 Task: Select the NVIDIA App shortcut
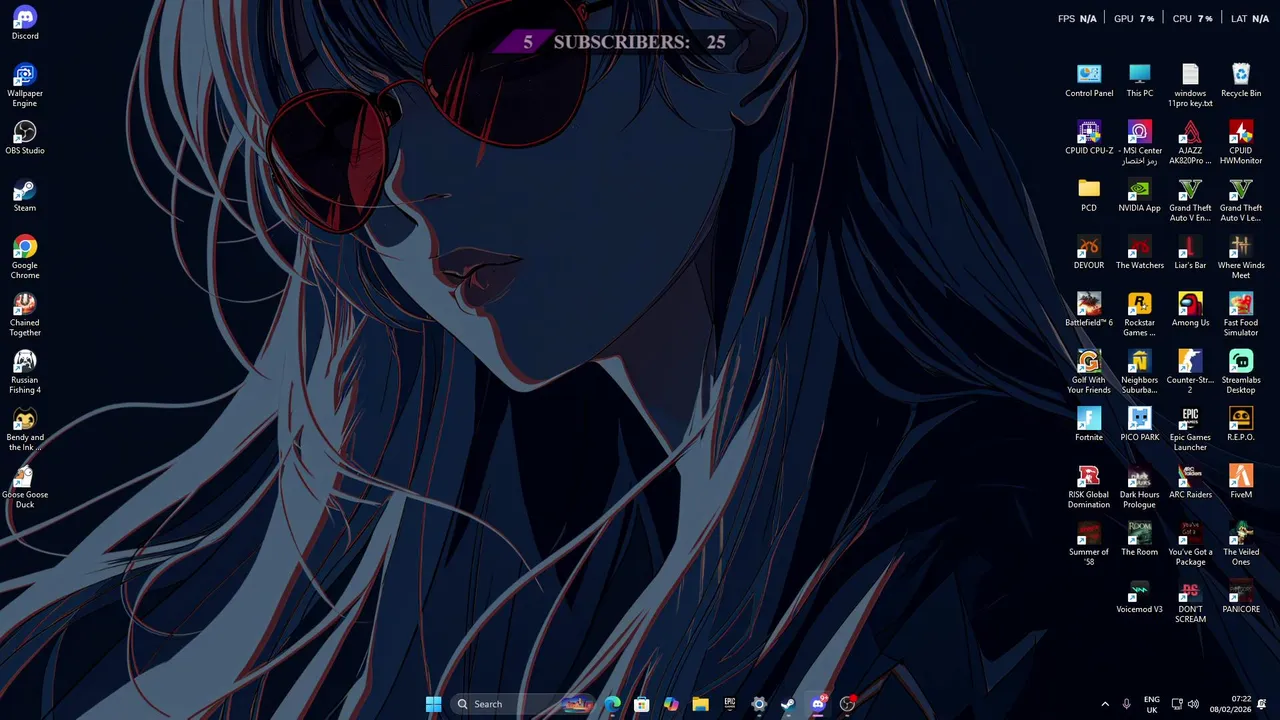click(1140, 195)
